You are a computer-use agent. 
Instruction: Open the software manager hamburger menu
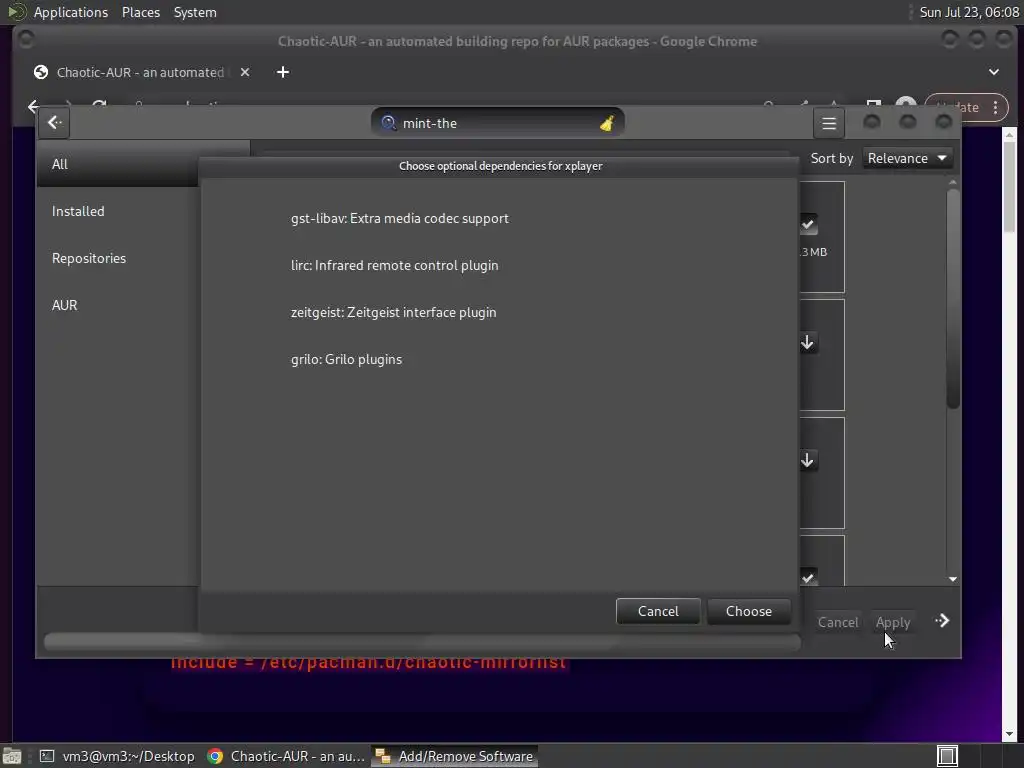[829, 123]
